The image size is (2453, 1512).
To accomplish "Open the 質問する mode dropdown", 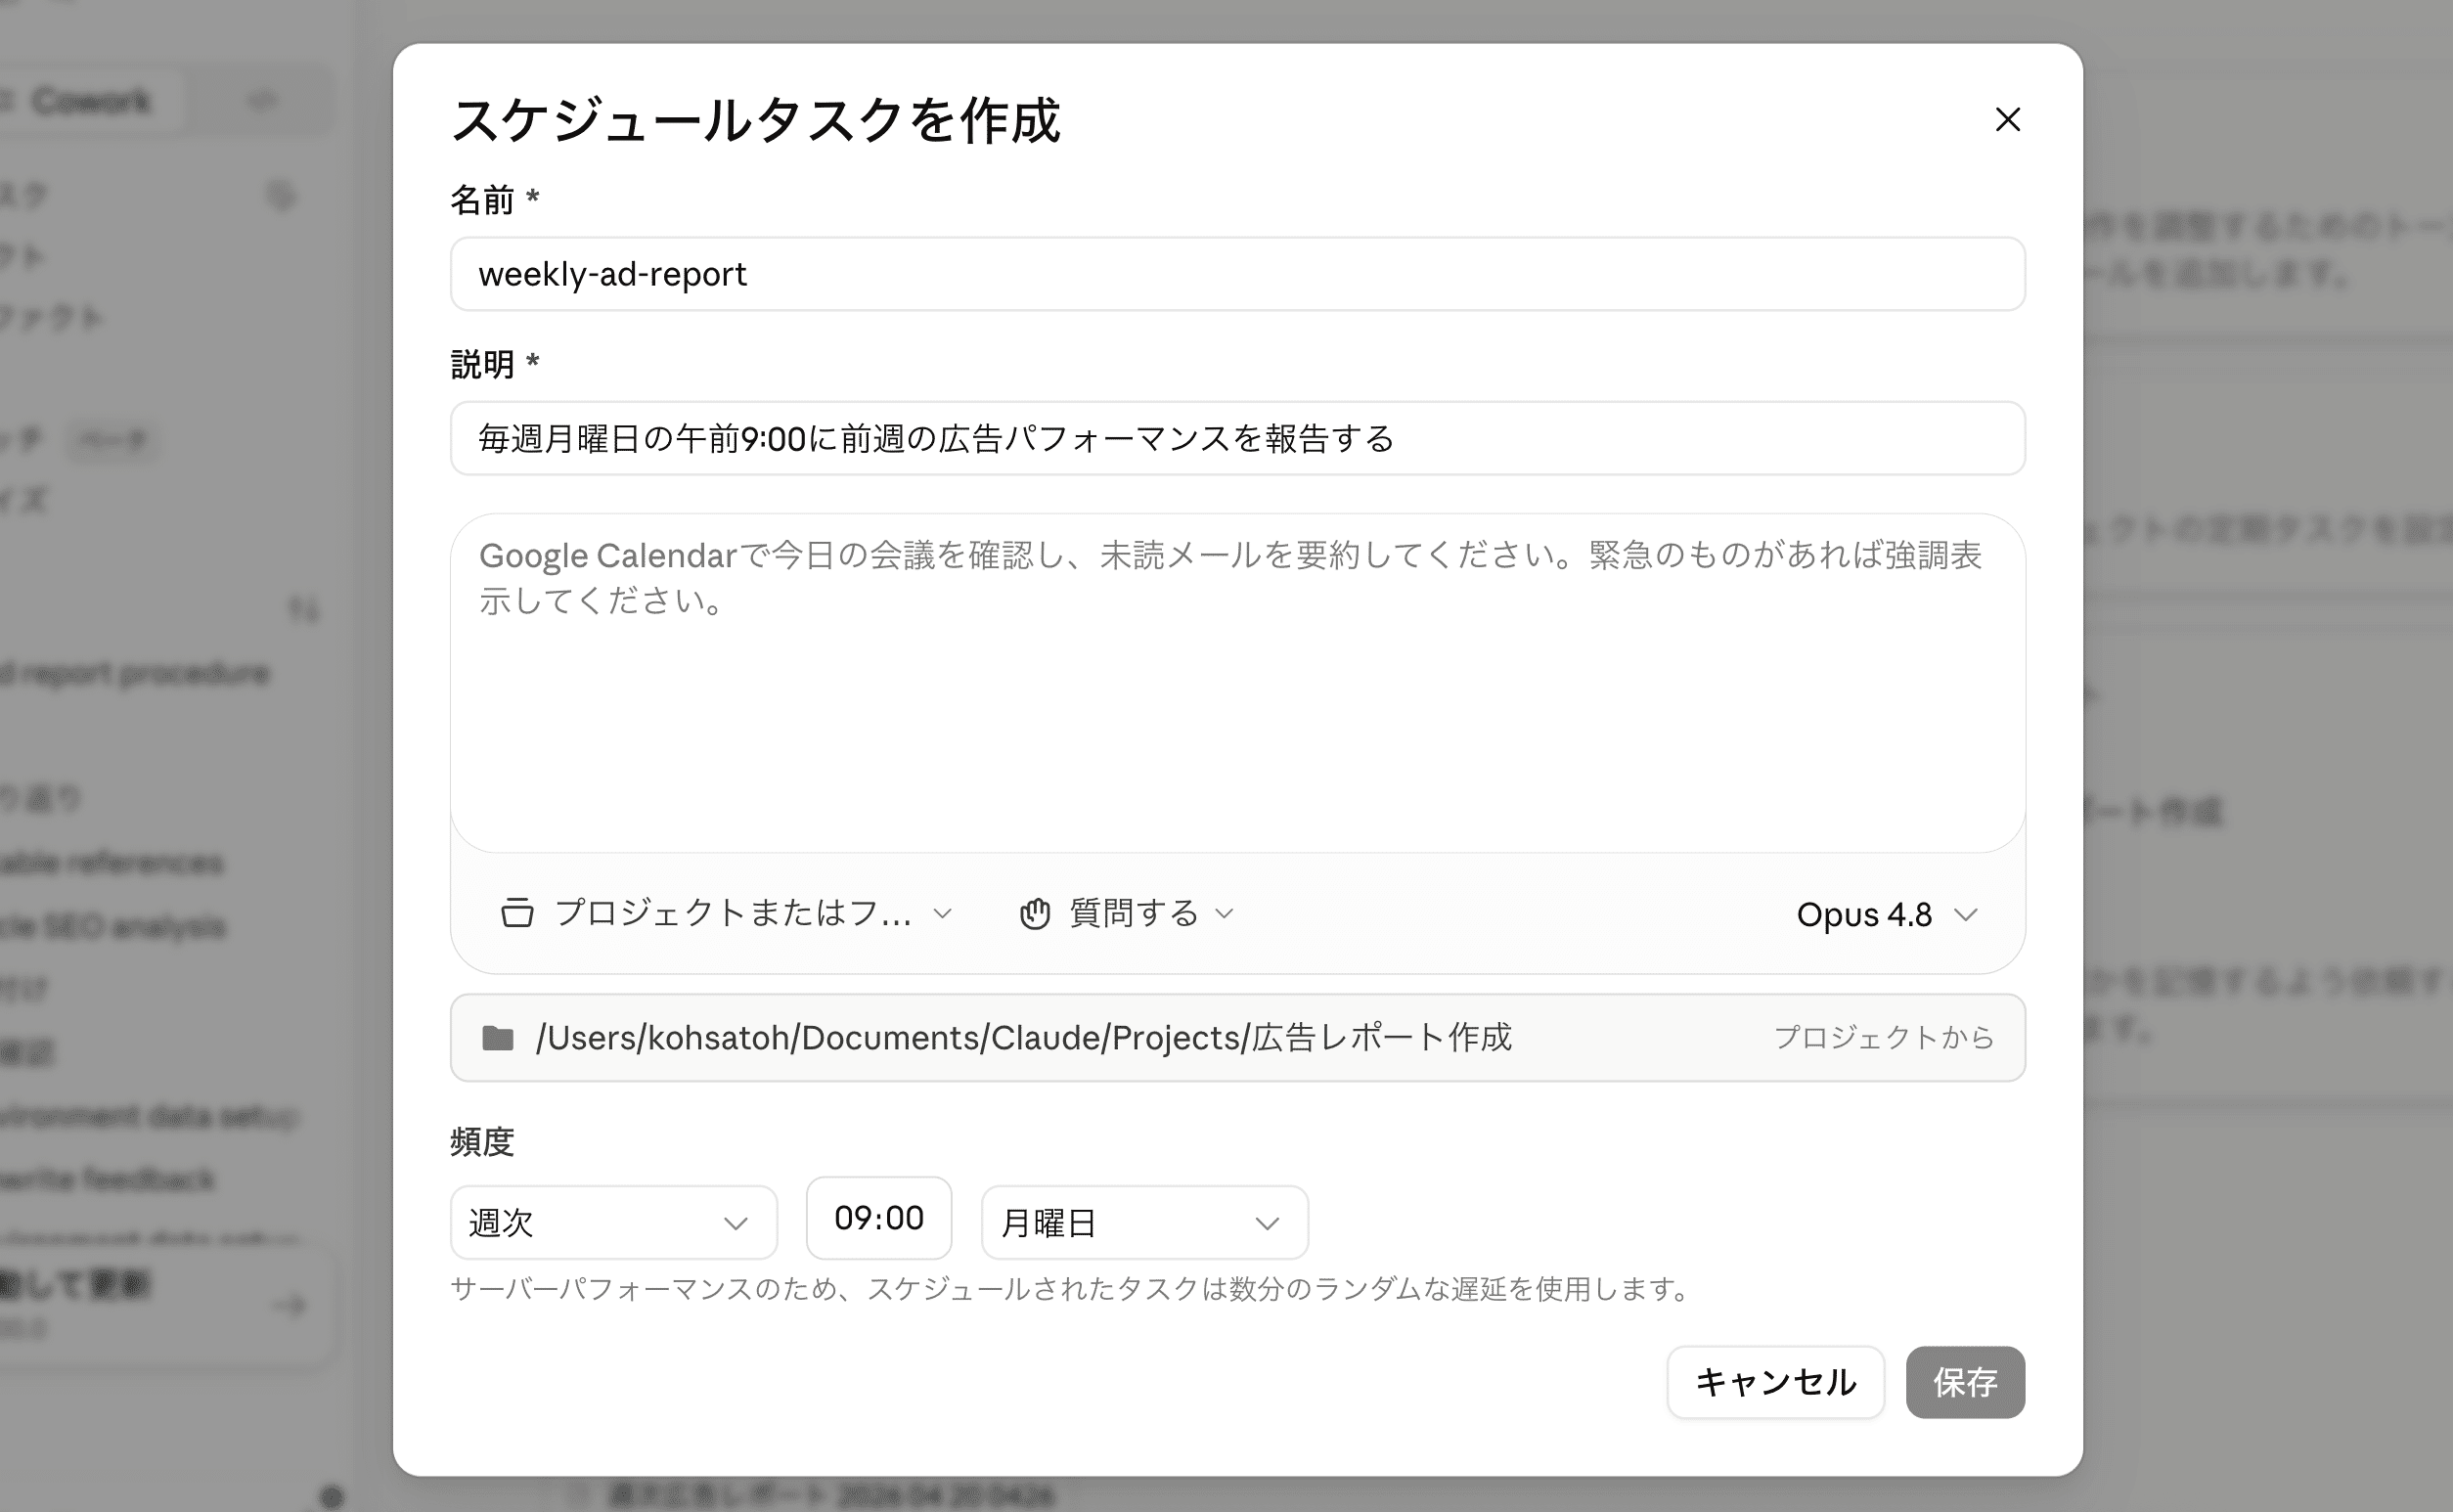I will pos(1127,913).
